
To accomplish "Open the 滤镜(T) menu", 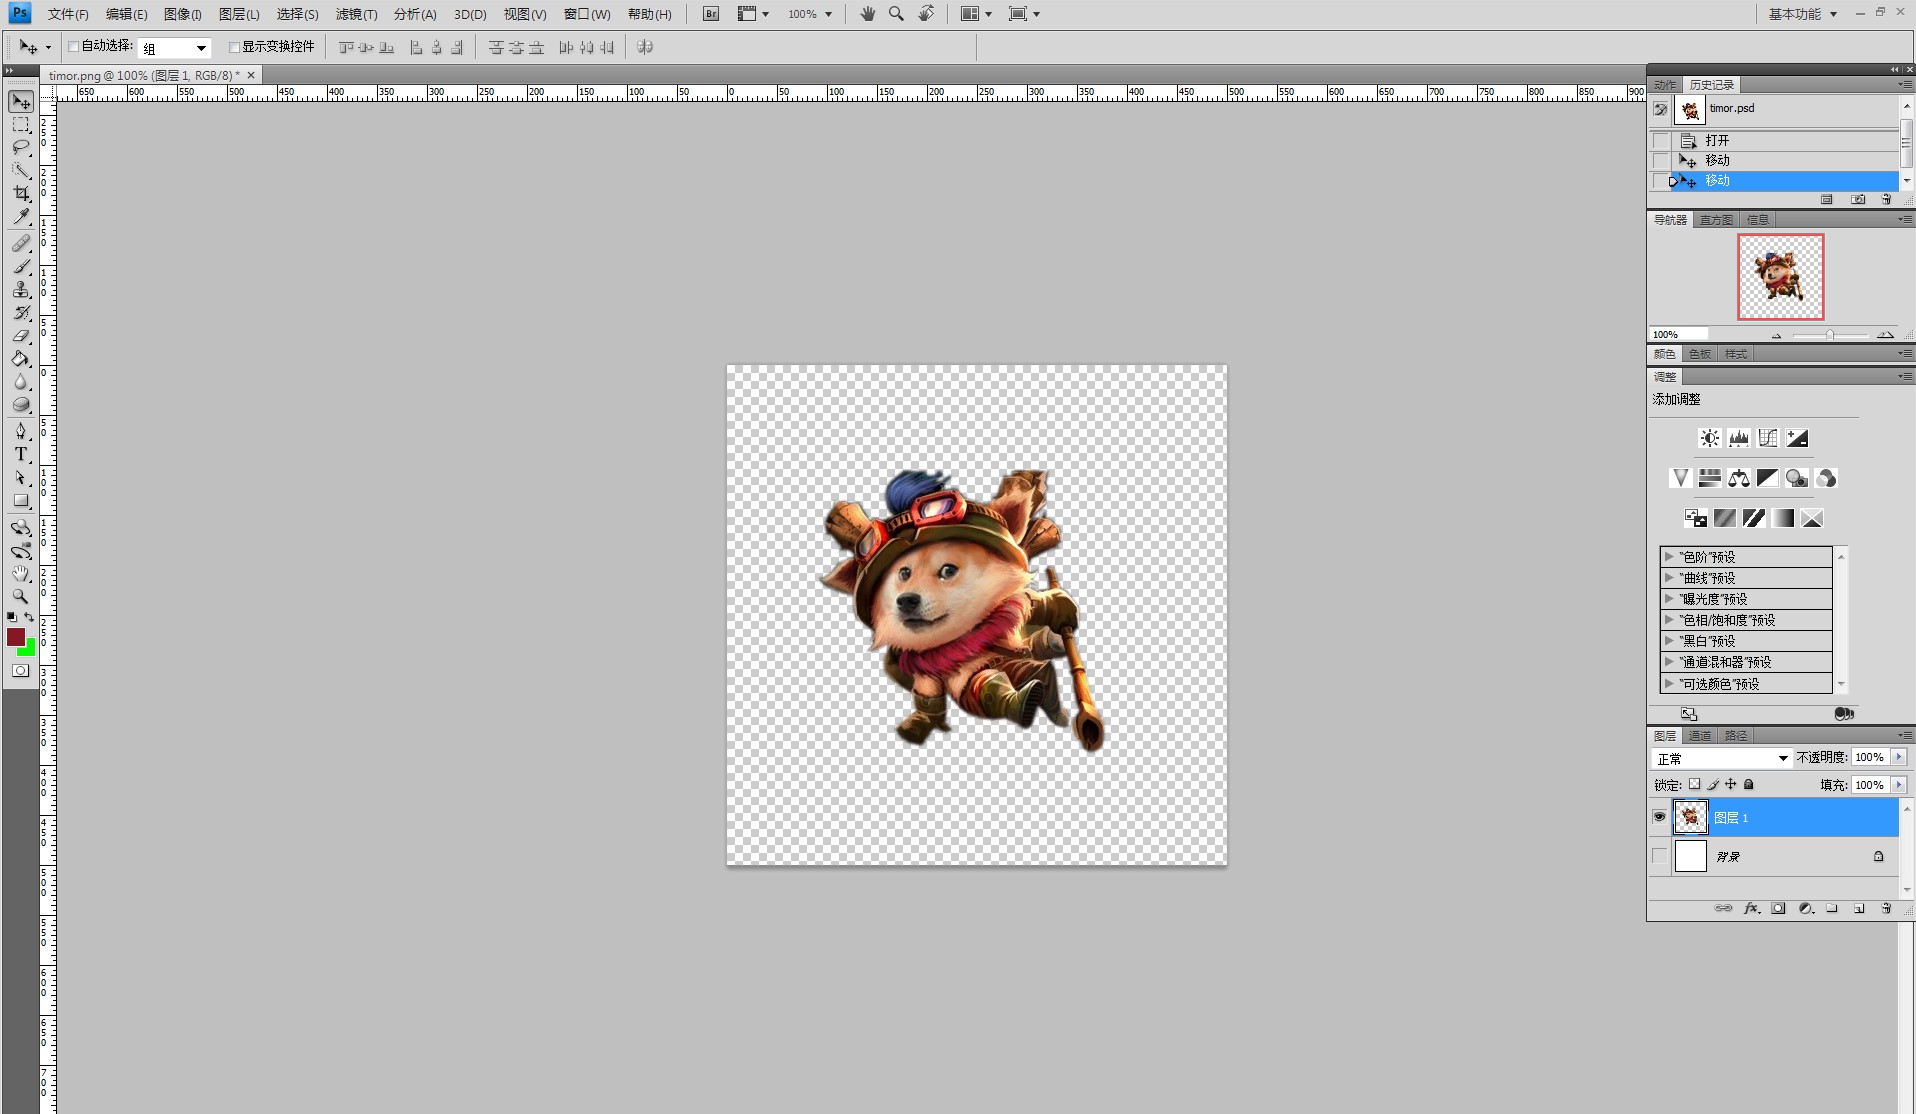I will coord(356,14).
